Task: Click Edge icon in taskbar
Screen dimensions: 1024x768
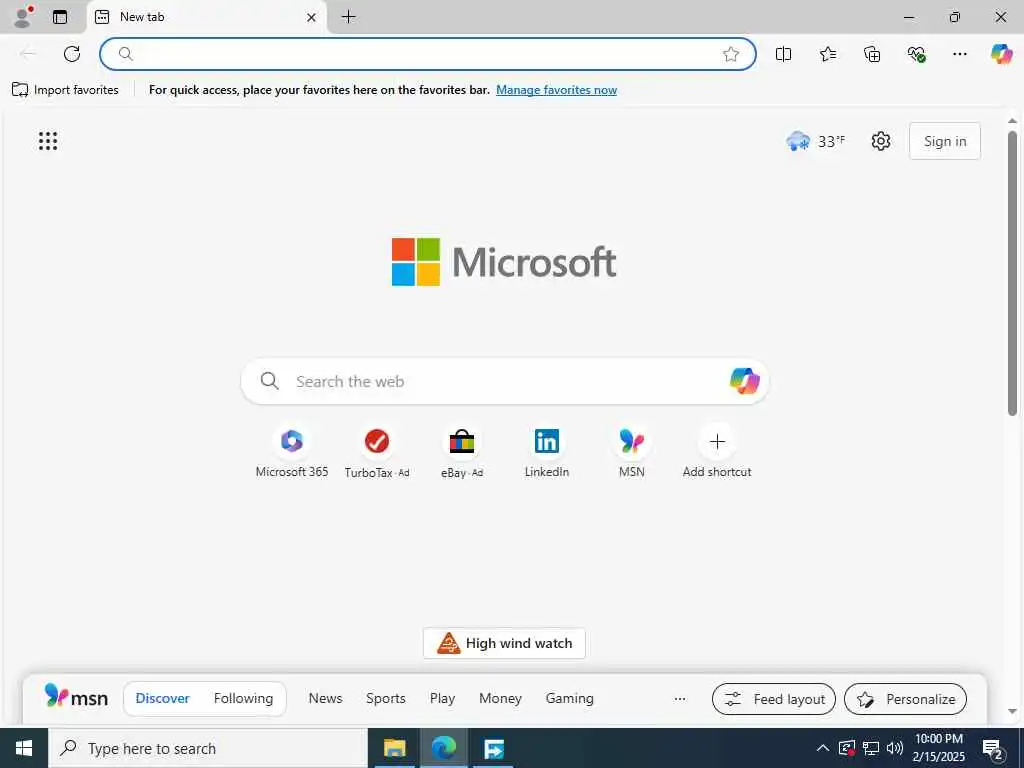Action: (444, 748)
